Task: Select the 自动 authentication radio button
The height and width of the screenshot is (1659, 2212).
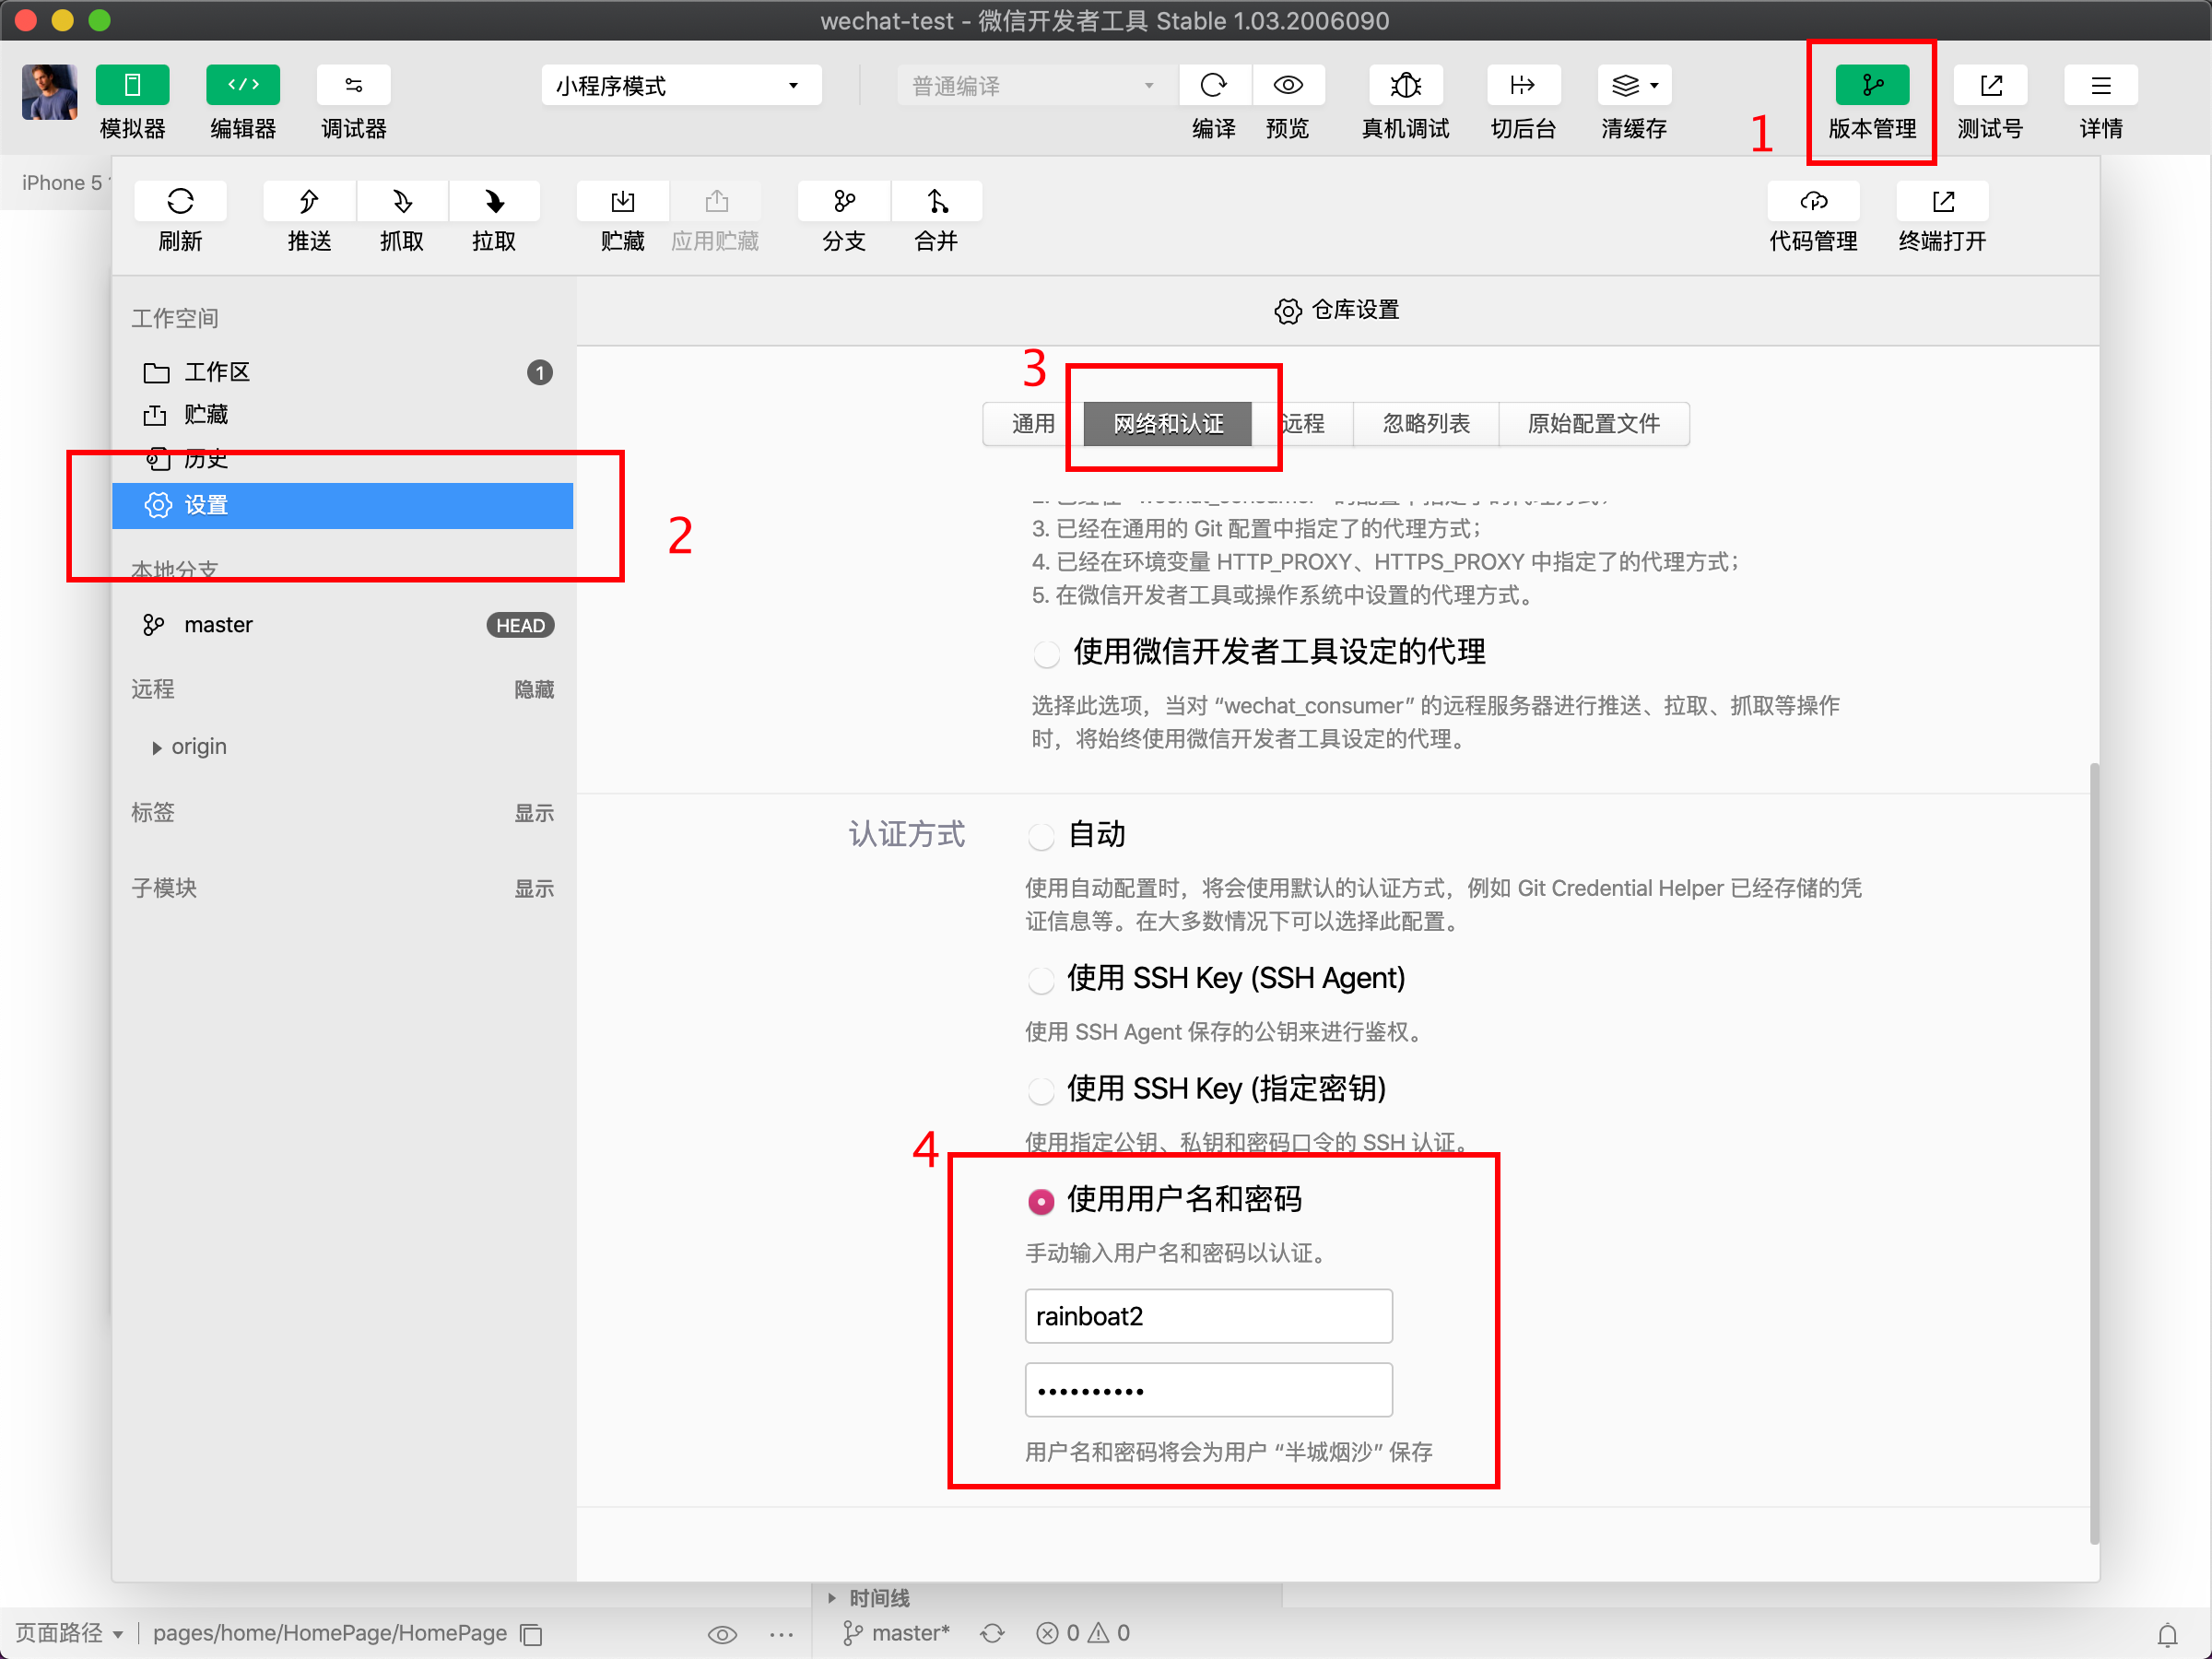Action: [1041, 836]
